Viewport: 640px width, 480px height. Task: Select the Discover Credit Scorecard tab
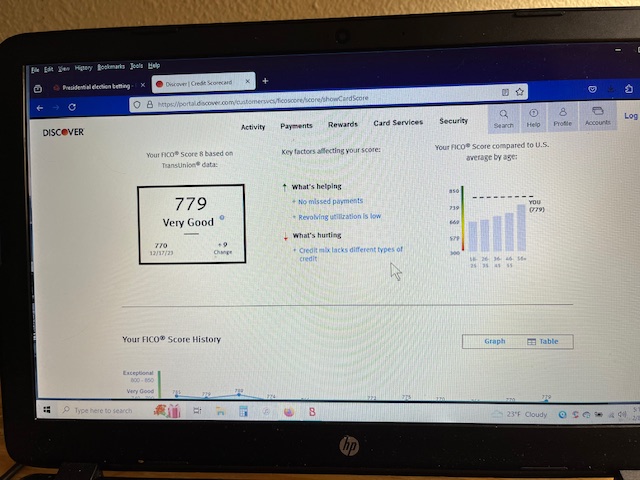204,82
